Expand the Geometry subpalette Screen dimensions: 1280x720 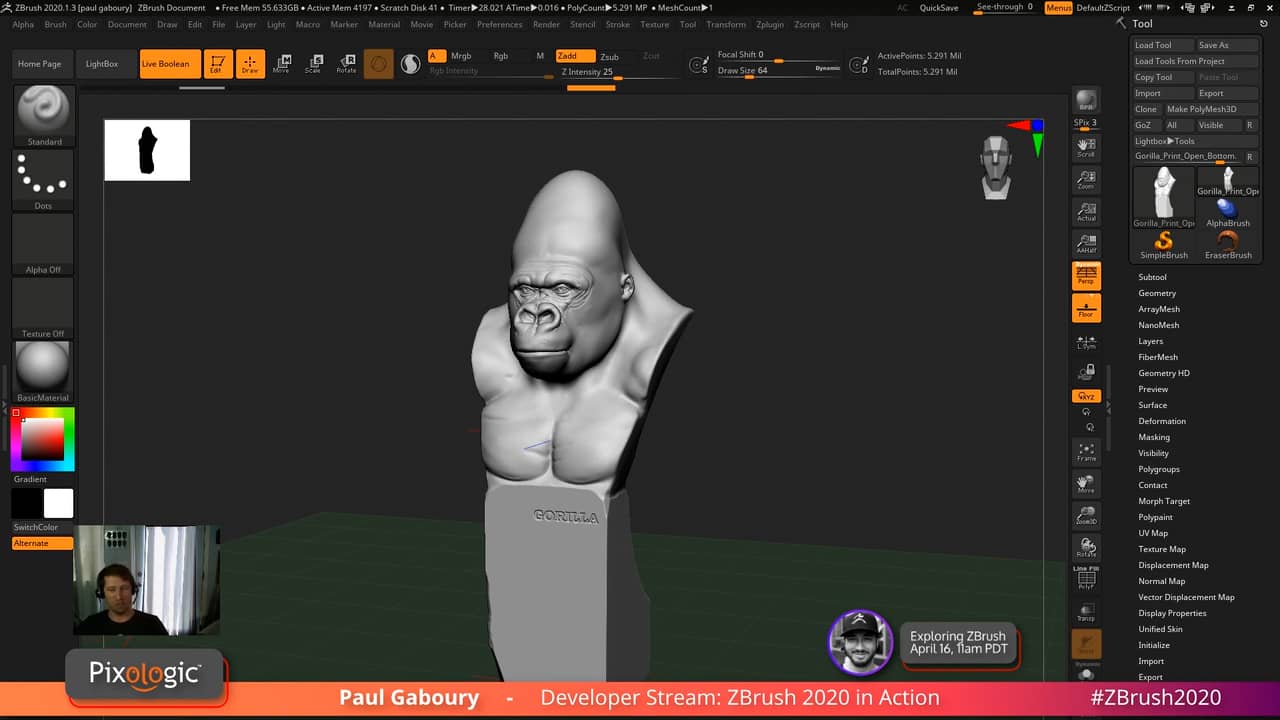1157,293
